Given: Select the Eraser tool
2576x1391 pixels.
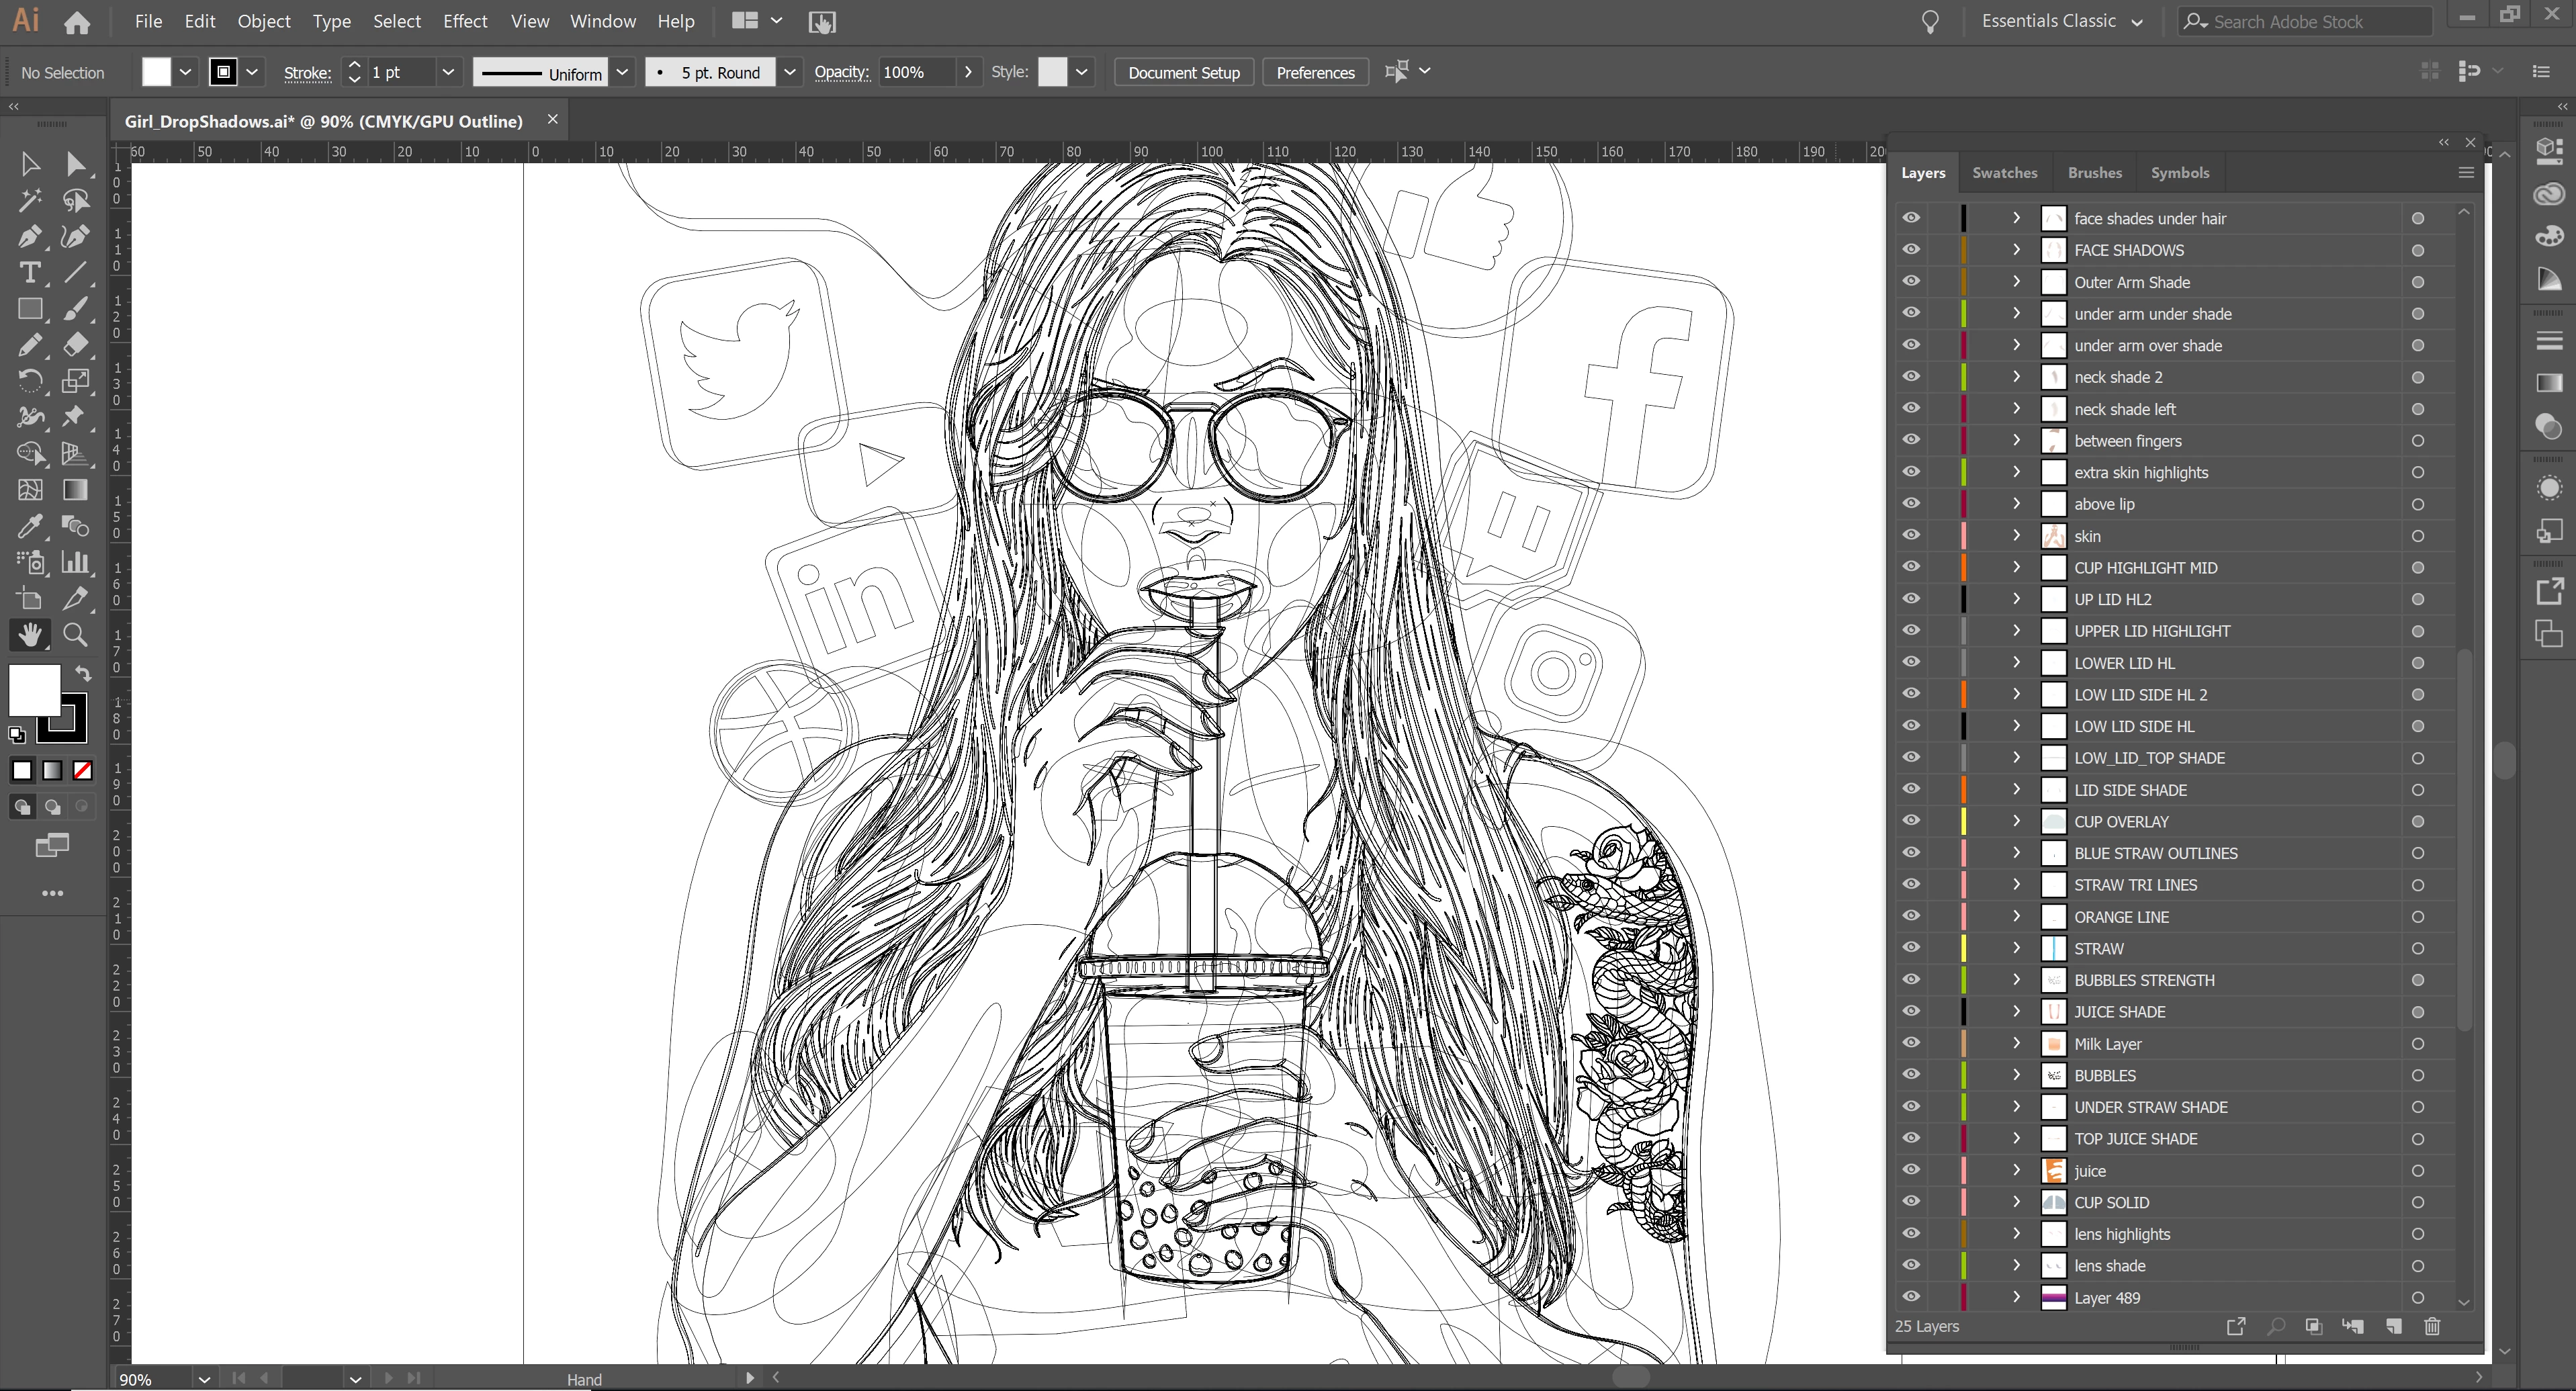Looking at the screenshot, I should pos(75,345).
